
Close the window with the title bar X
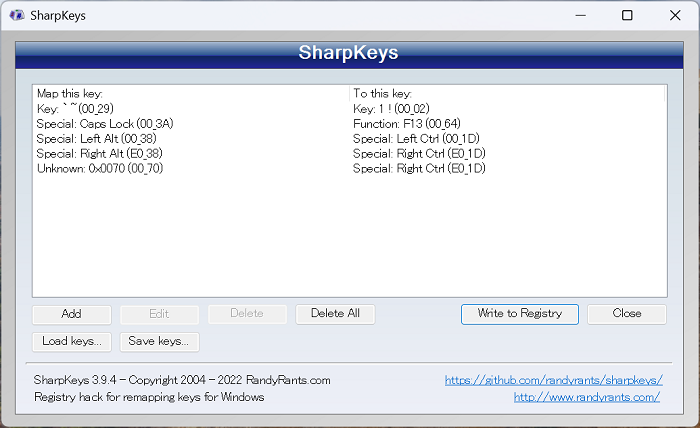(x=675, y=15)
